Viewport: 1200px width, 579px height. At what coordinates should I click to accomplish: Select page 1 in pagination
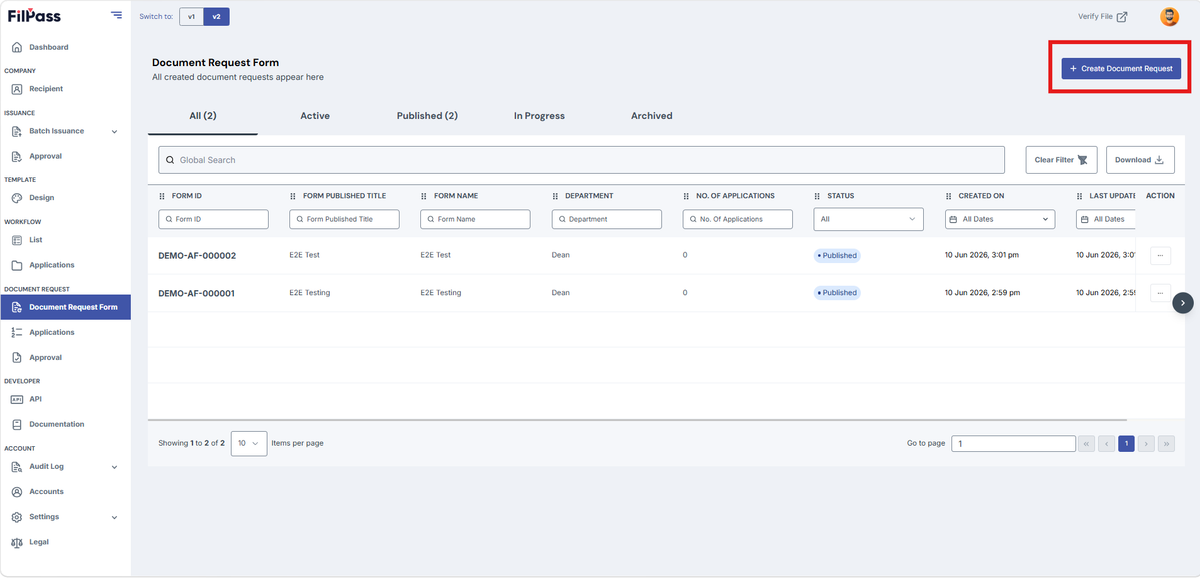(x=1126, y=443)
